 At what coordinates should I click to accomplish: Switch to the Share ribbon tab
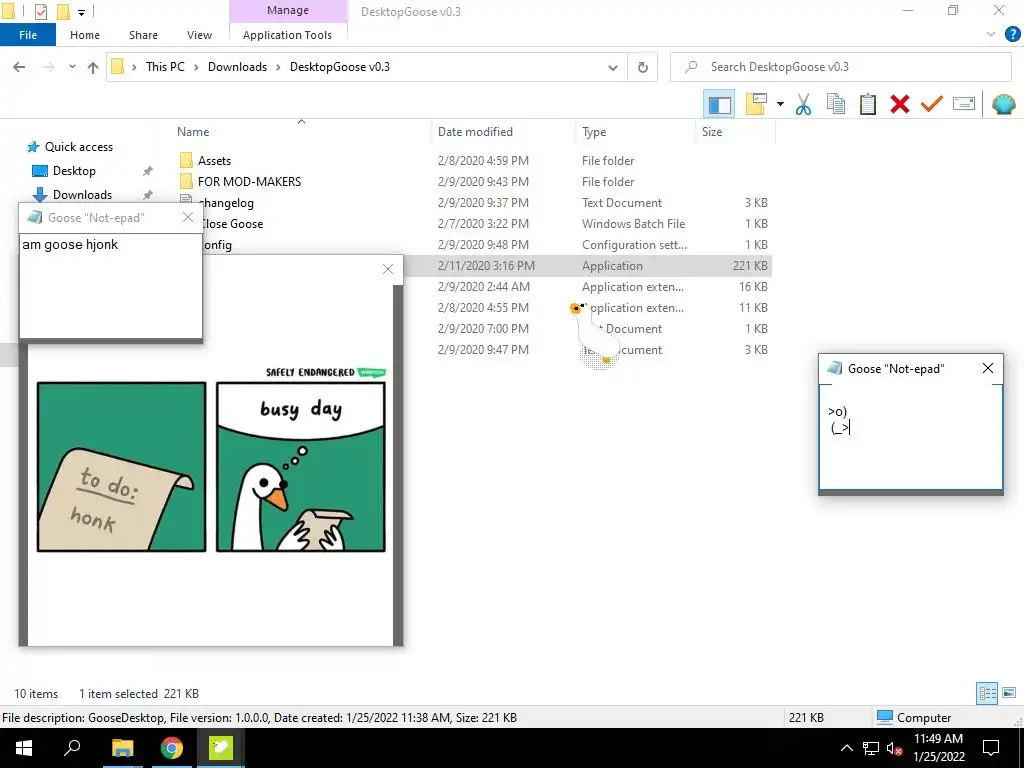coord(143,35)
